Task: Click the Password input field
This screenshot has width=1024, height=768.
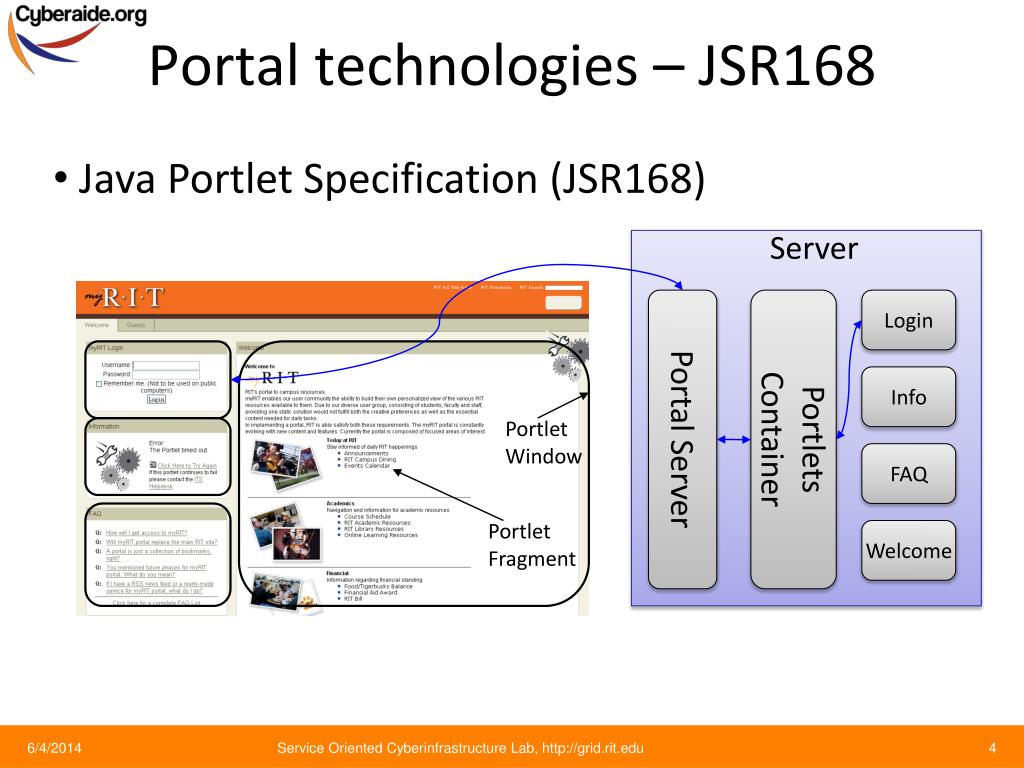Action: [x=167, y=374]
